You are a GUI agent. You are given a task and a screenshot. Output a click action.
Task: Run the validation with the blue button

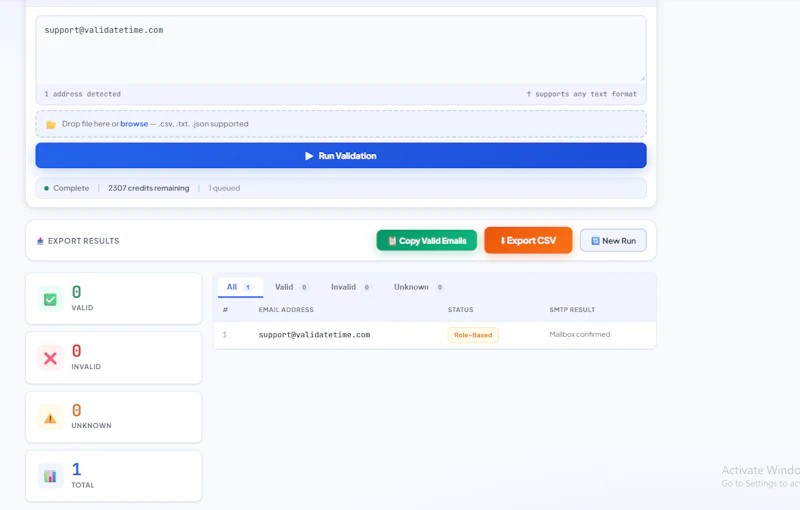[x=341, y=156]
